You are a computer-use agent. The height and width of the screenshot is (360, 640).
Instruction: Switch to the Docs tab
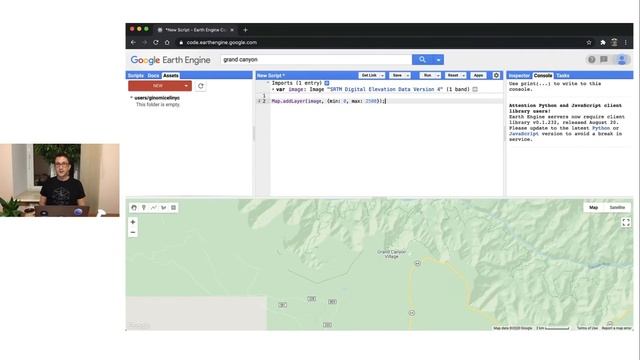pyautogui.click(x=153, y=76)
